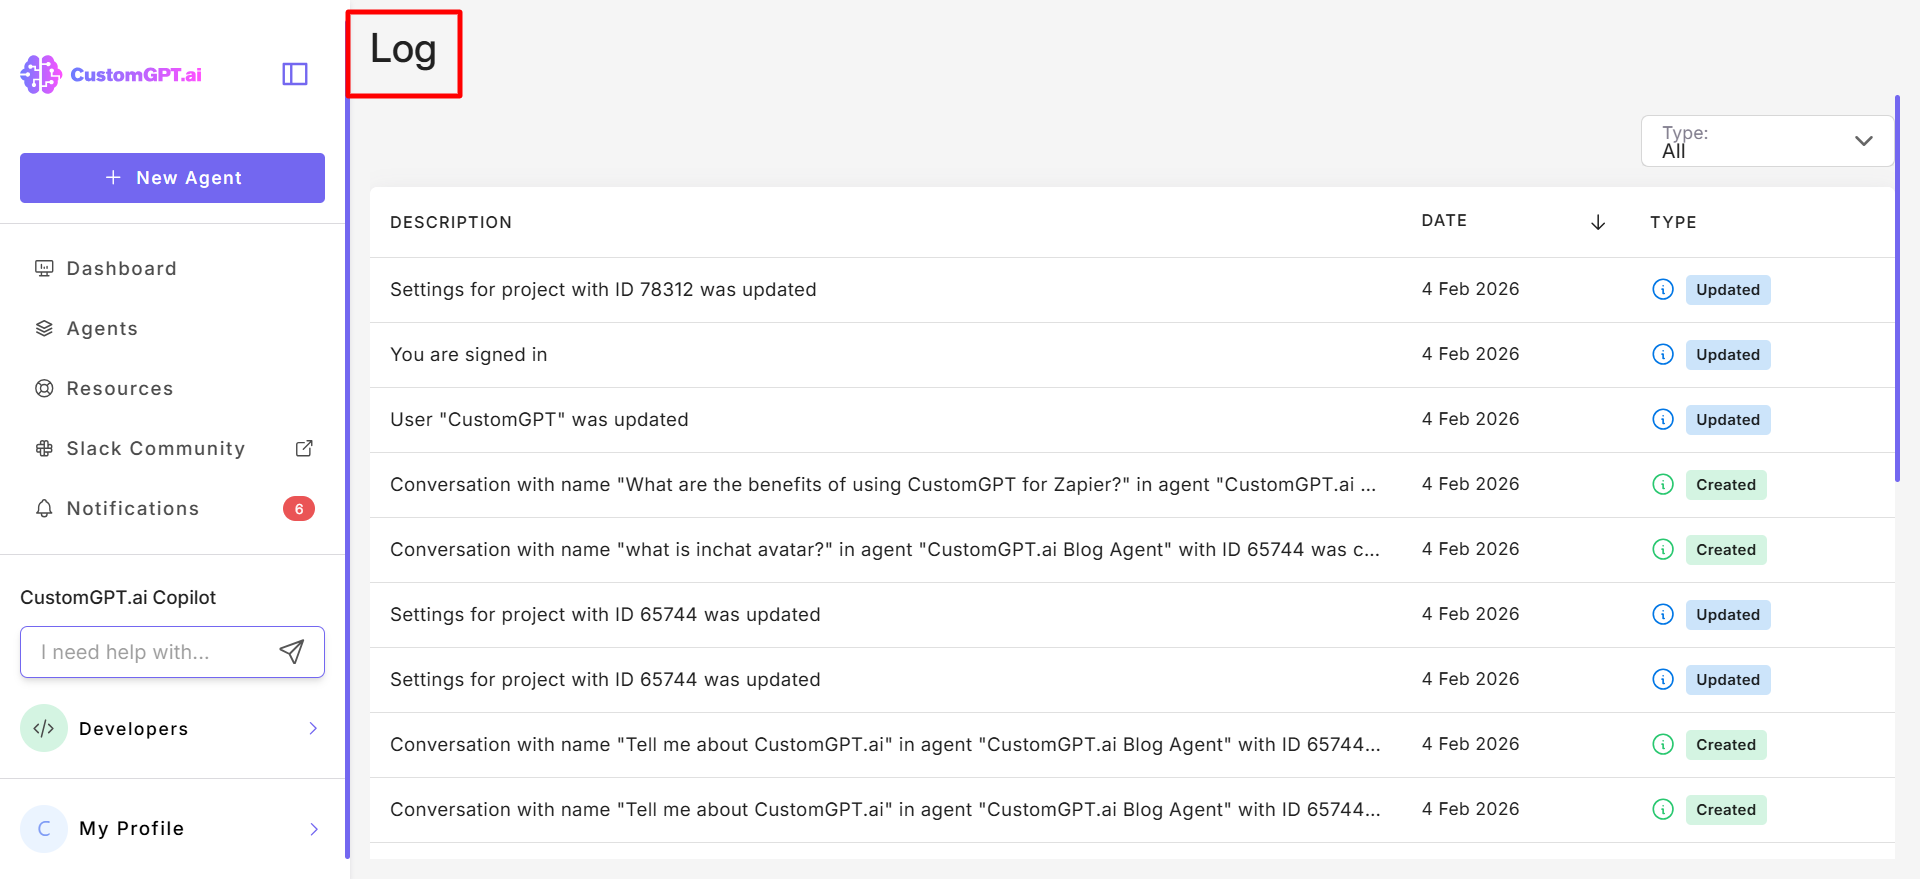This screenshot has width=1920, height=879.
Task: Click the page vertical scrollbar
Action: (x=1897, y=288)
